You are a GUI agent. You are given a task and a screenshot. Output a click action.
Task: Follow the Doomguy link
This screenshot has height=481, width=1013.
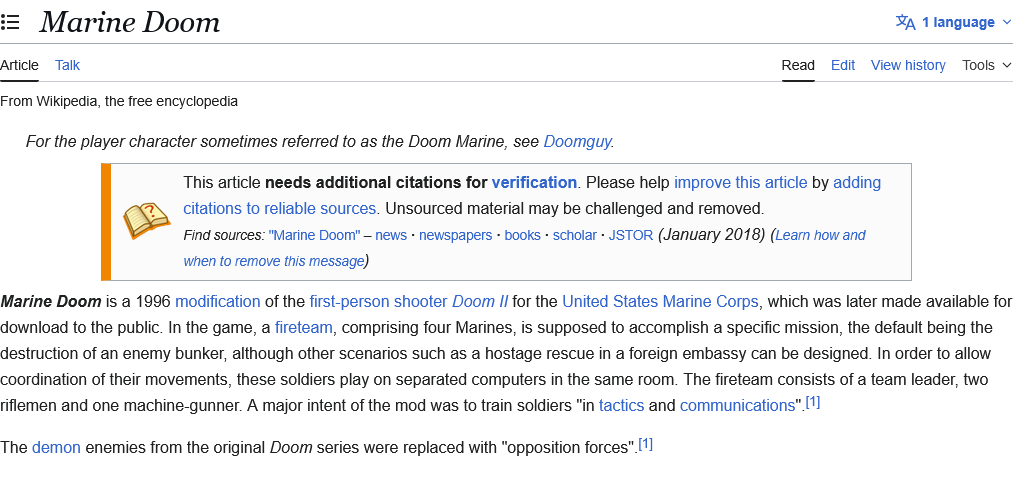pyautogui.click(x=577, y=141)
